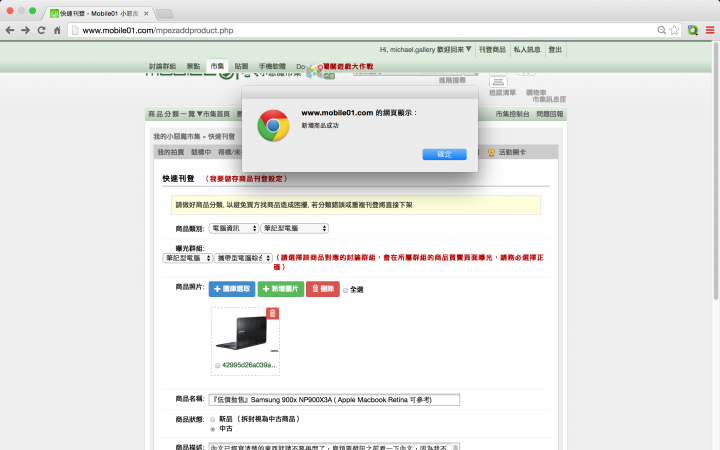Click the browser back arrow
720x450 pixels.
click(x=10, y=30)
